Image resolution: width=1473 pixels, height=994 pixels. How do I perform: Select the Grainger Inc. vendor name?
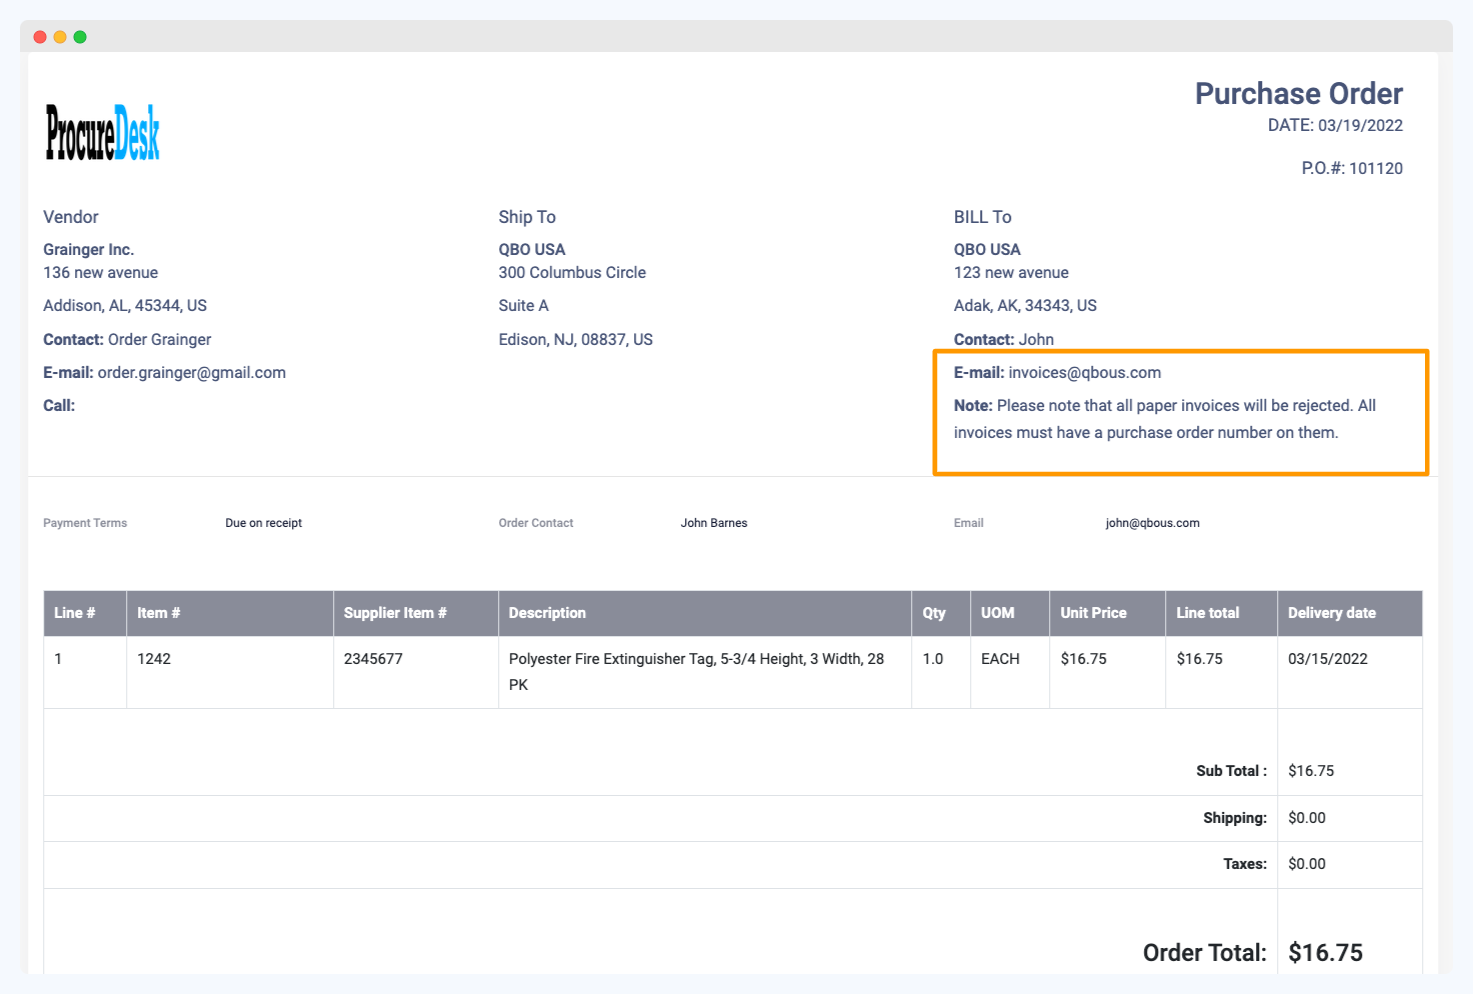[88, 249]
